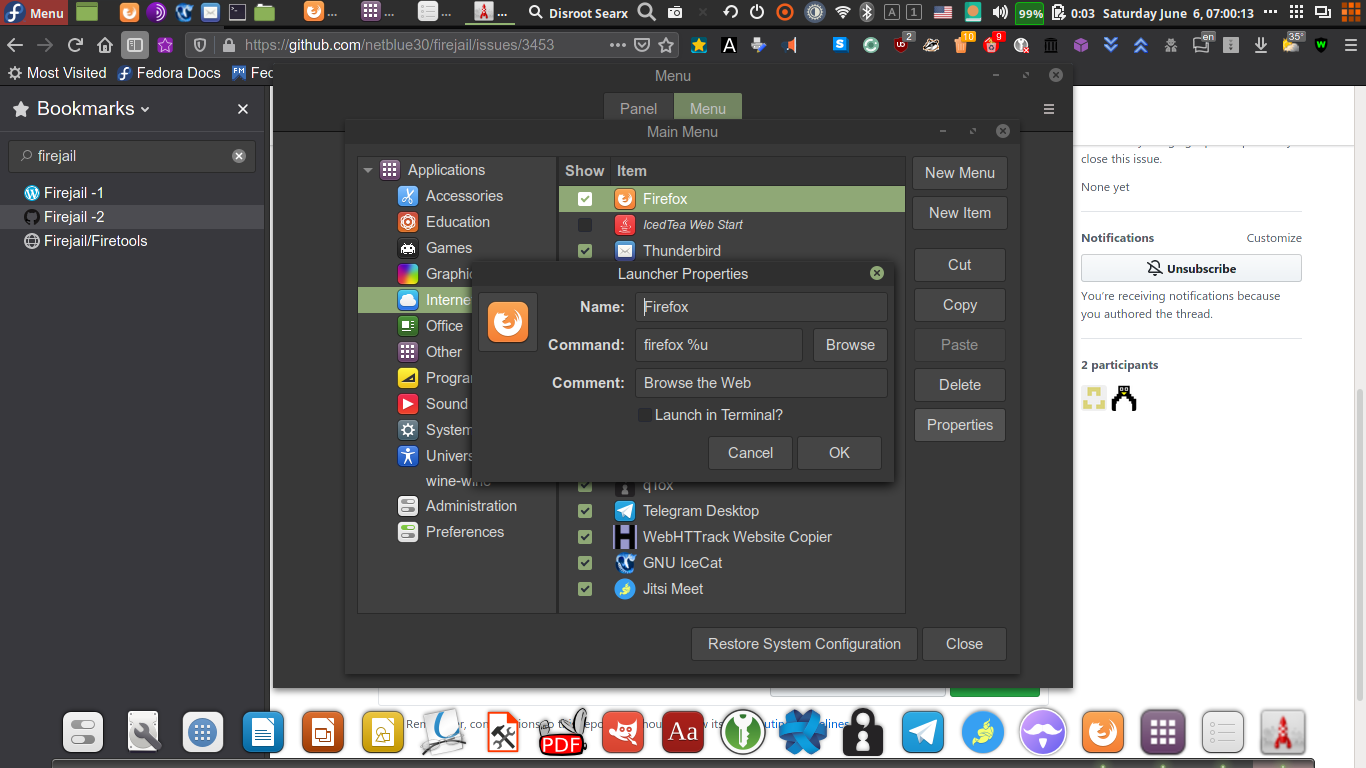
Task: Open the Fedora Menu in top panel
Action: (x=34, y=13)
